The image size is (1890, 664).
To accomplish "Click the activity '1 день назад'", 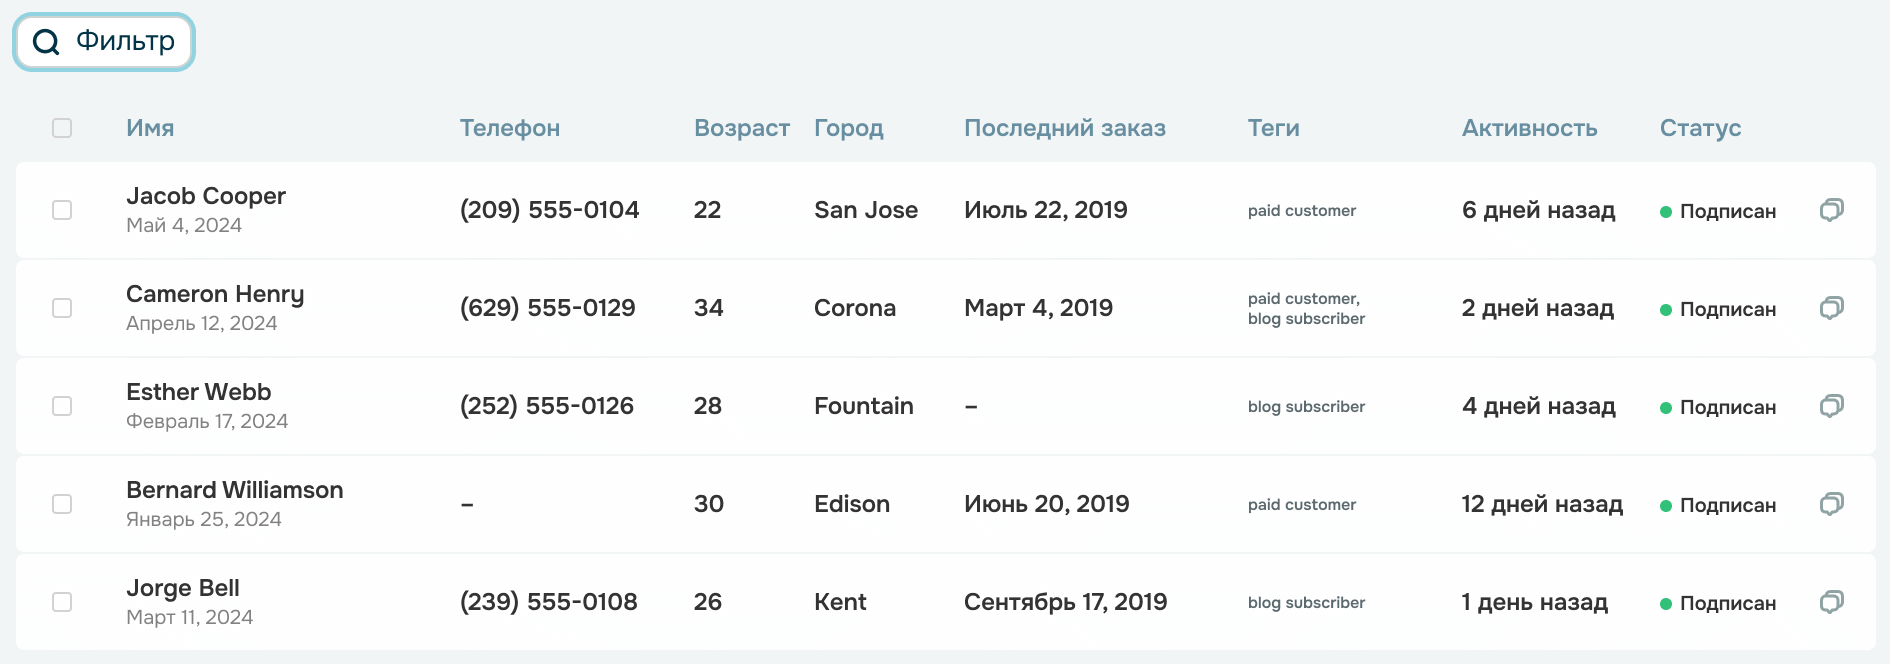I will 1535,602.
